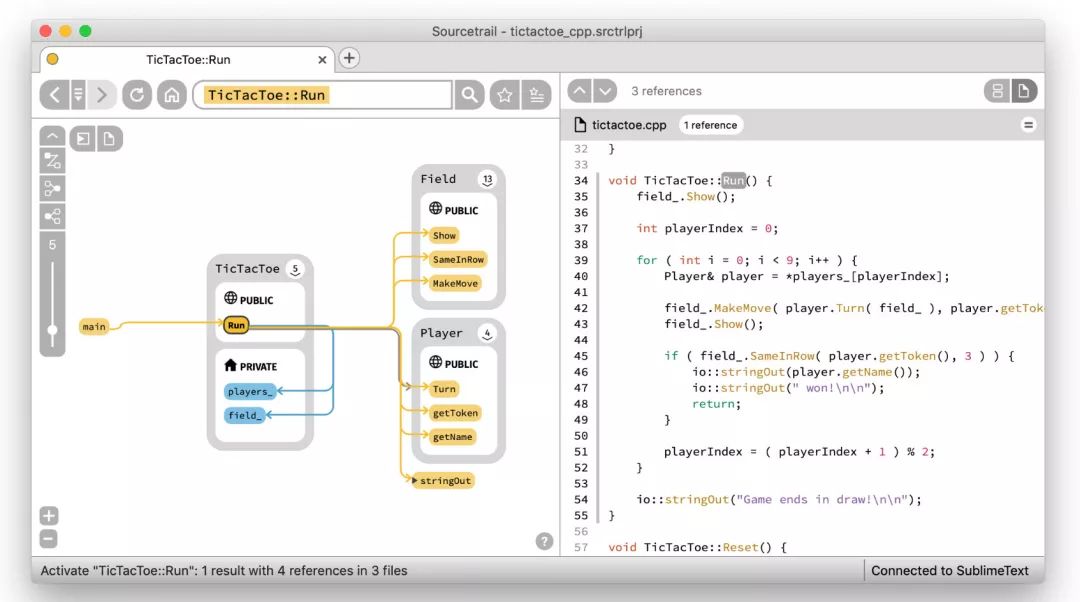Click the tictactoe.cpp file title
1080x602 pixels.
[x=629, y=125]
